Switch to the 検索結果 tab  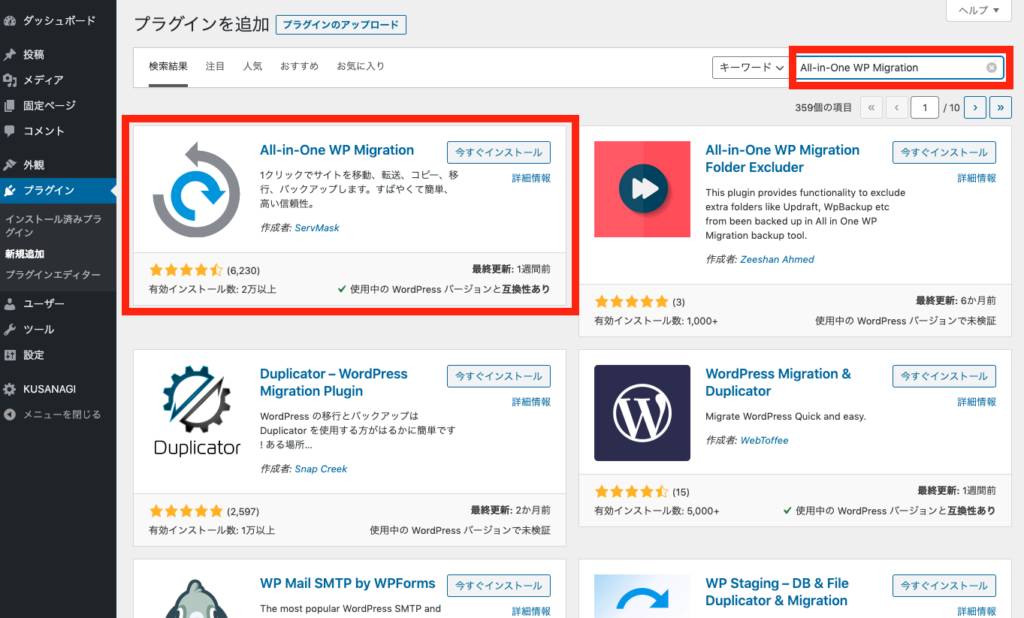pos(168,66)
